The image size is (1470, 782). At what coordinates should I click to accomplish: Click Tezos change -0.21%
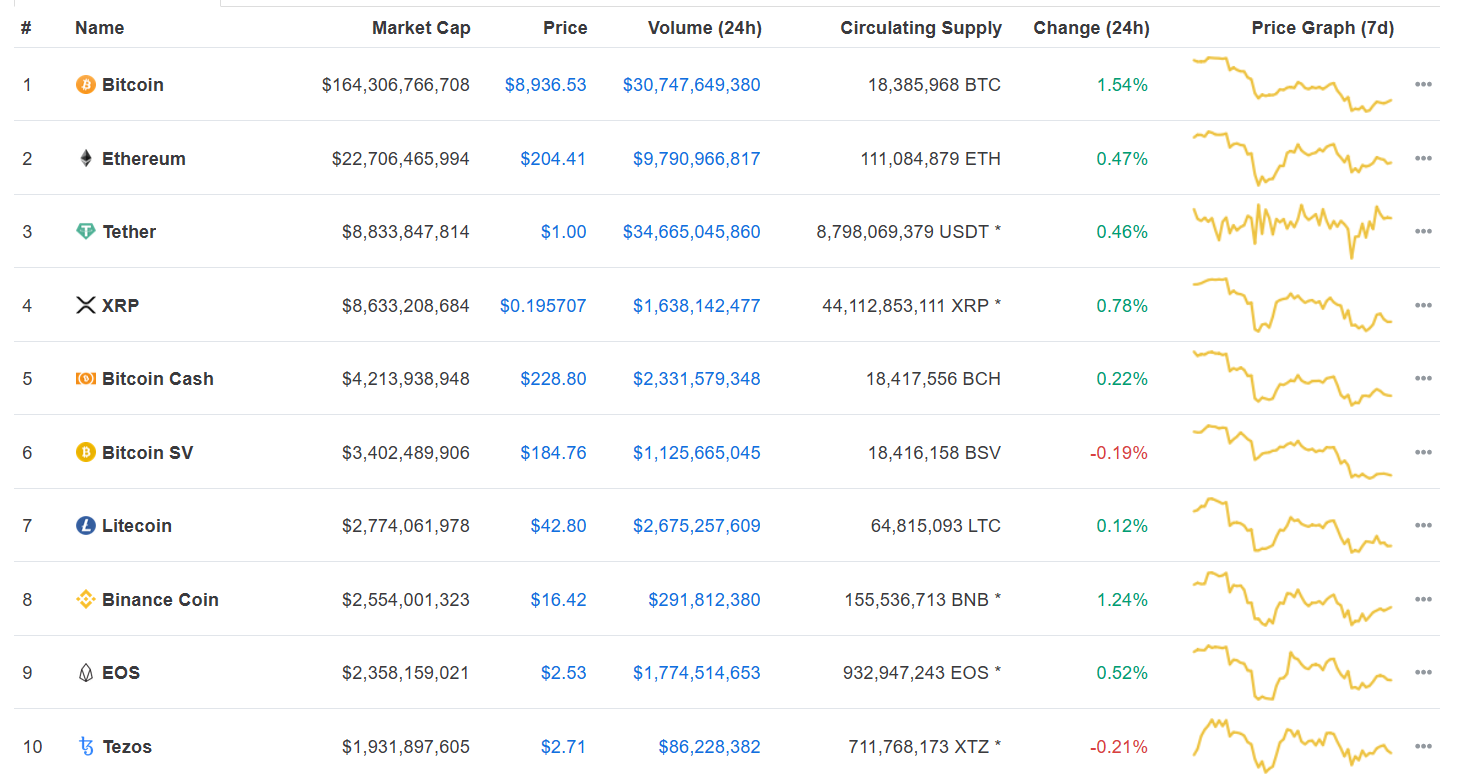coord(1118,746)
